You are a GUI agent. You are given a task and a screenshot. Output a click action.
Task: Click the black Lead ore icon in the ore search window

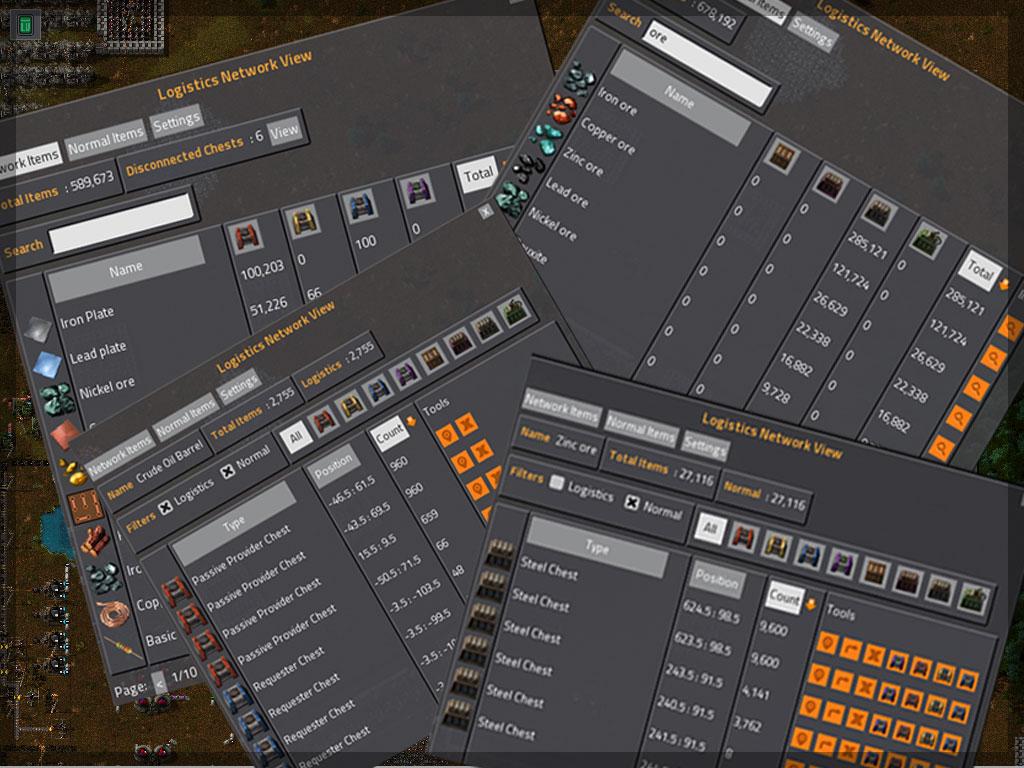(x=529, y=167)
